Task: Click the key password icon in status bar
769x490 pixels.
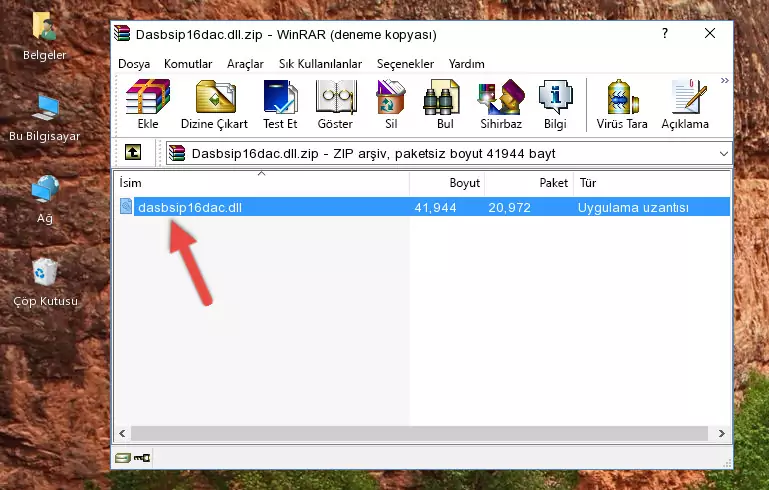Action: (142, 458)
